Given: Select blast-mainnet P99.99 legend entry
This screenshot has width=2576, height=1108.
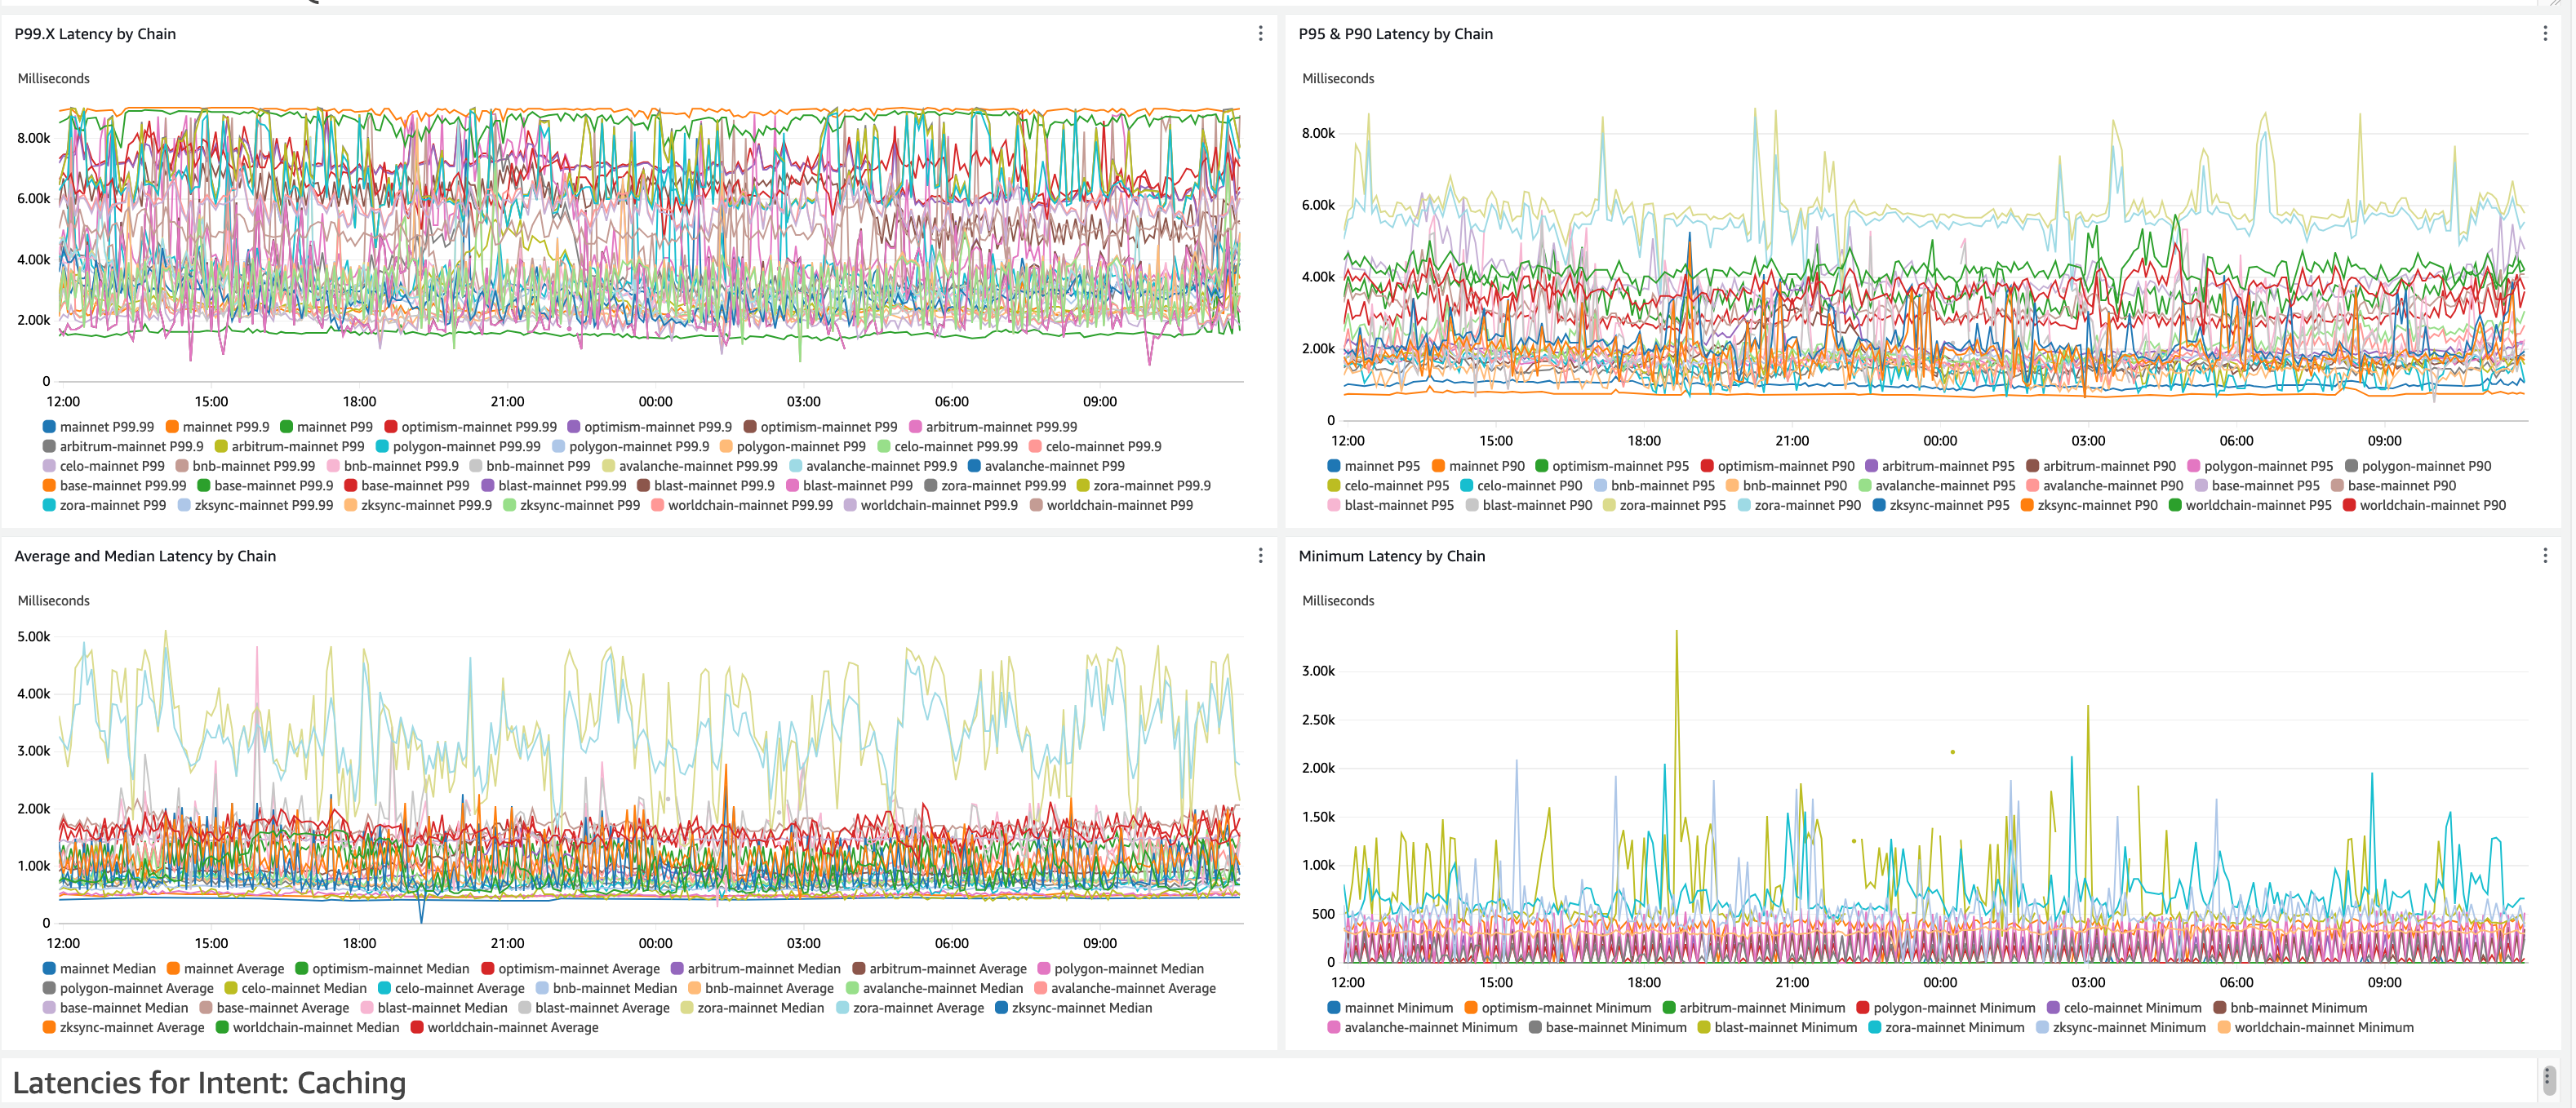Looking at the screenshot, I should [x=553, y=486].
